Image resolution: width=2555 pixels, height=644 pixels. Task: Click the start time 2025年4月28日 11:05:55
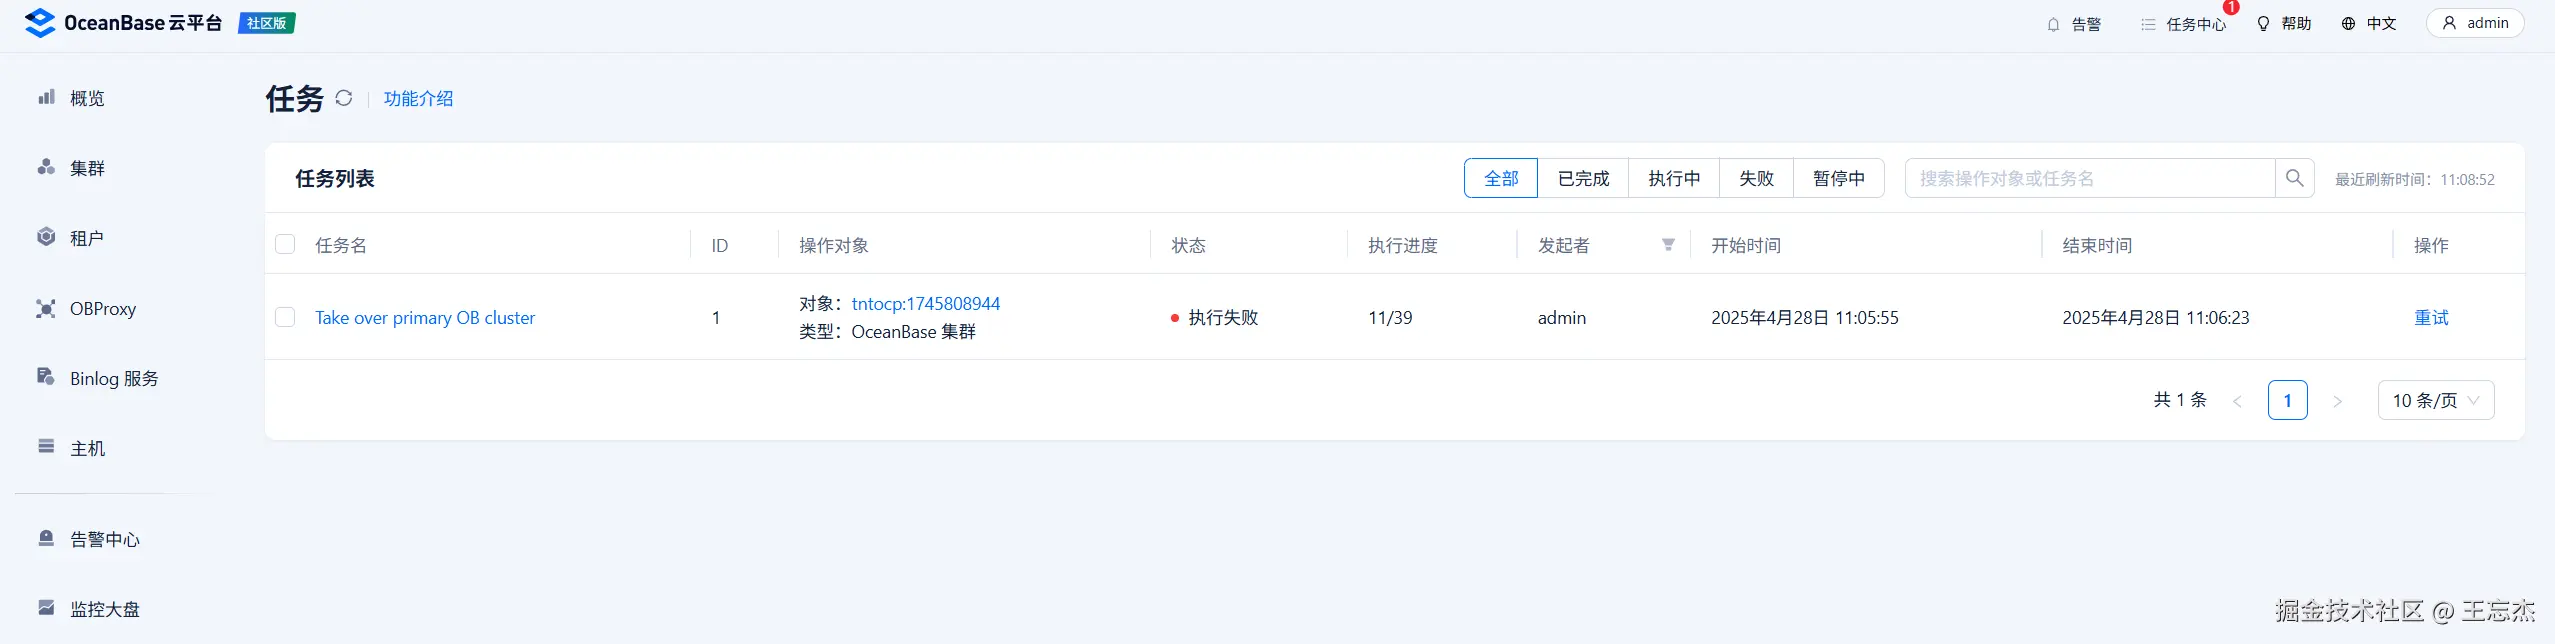pos(1804,317)
